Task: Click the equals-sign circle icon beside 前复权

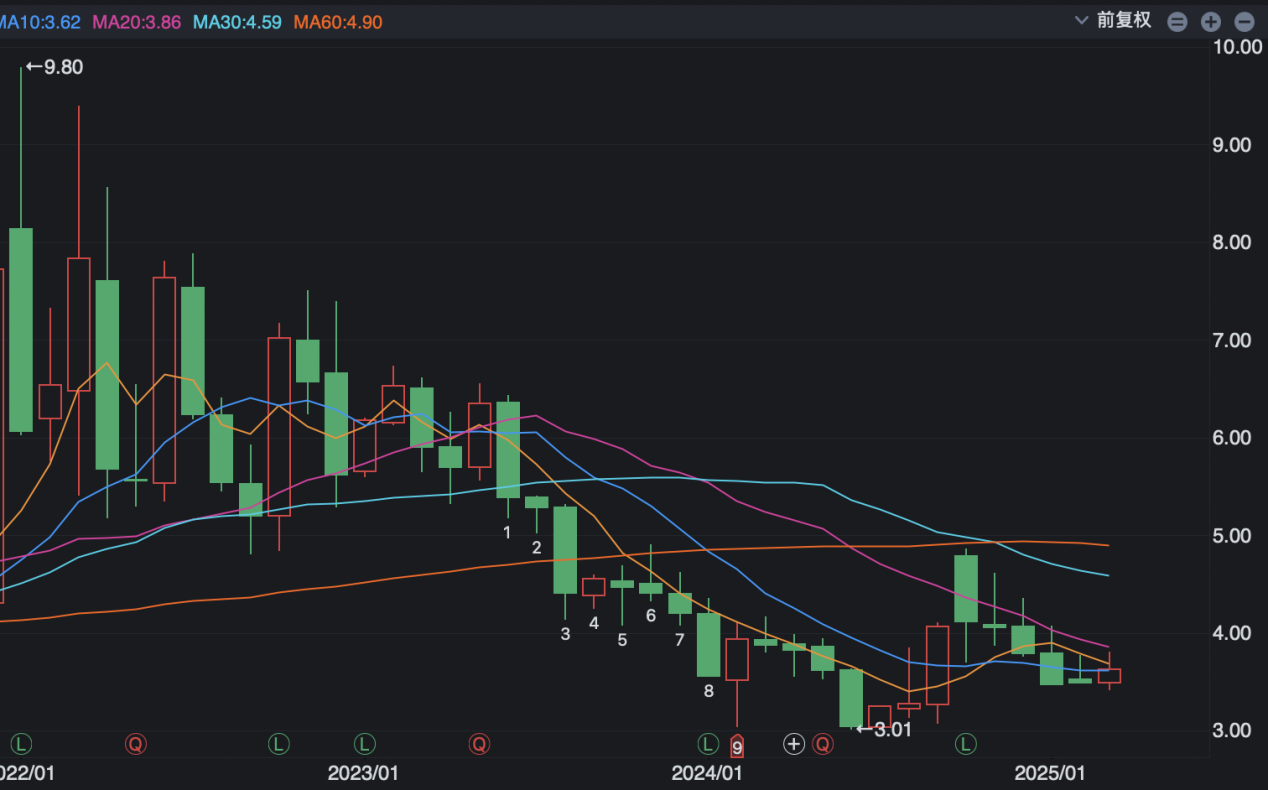Action: 1177,21
